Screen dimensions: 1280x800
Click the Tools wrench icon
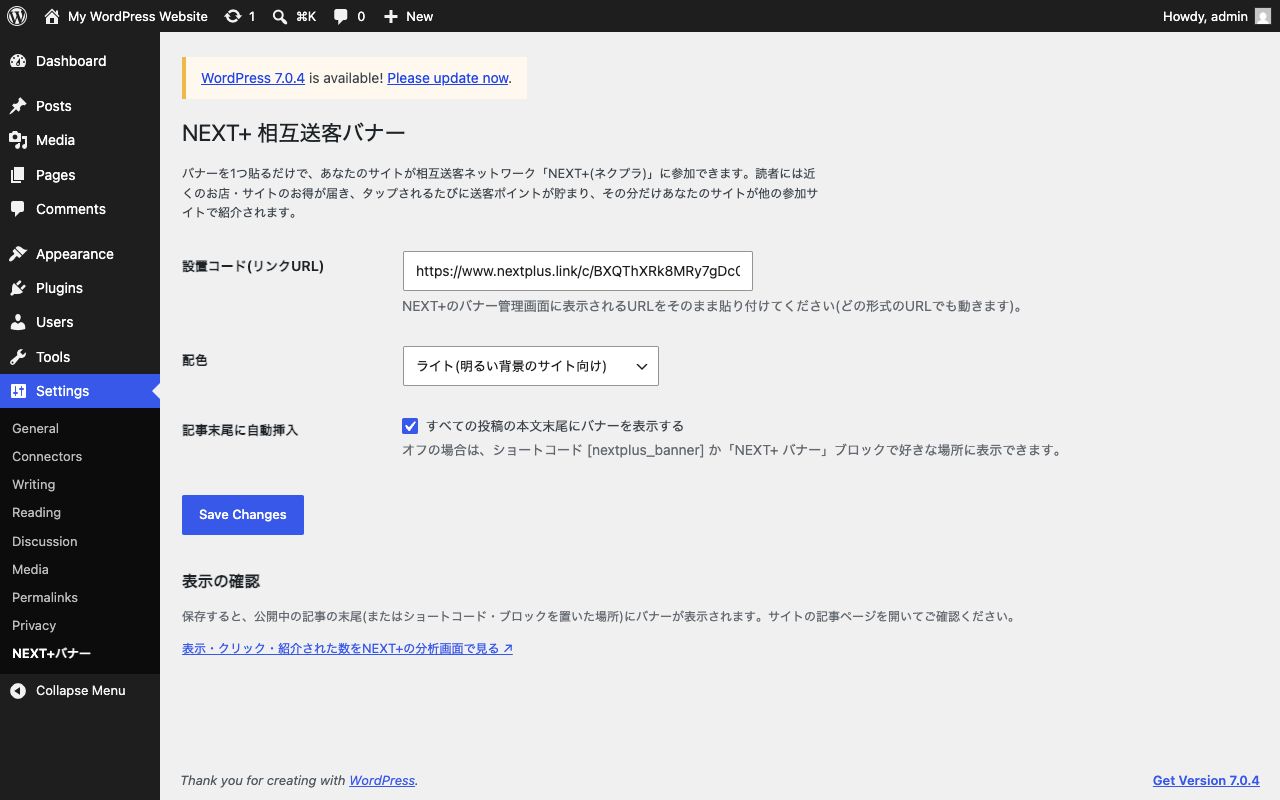(18, 357)
